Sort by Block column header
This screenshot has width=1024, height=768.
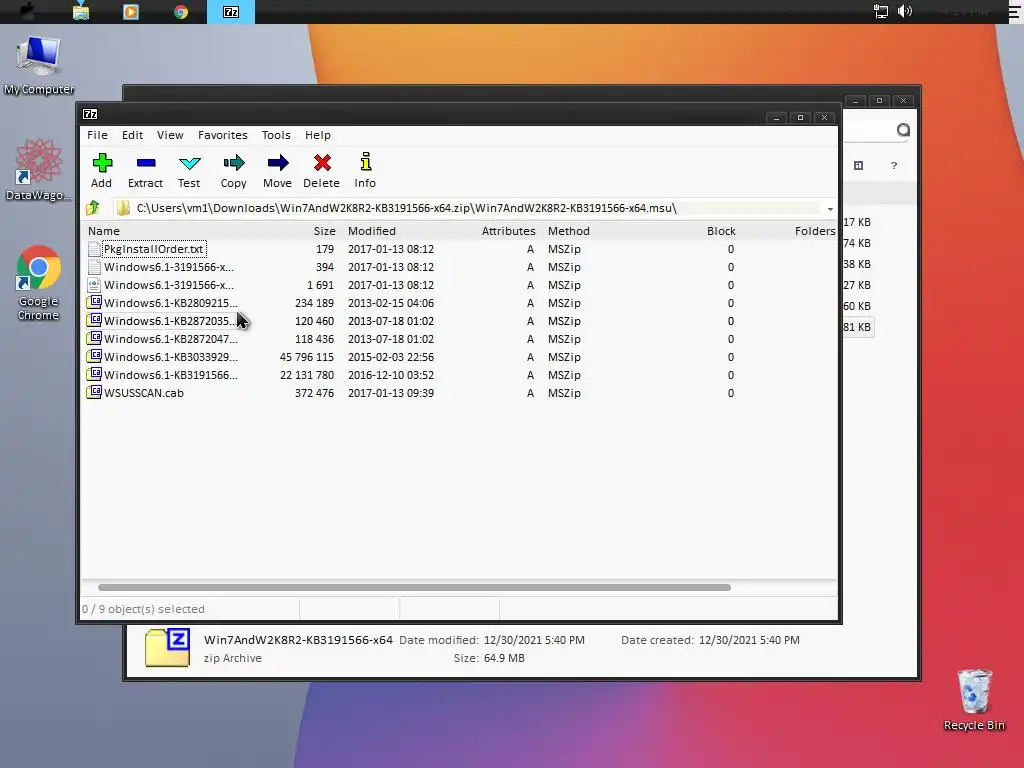[x=721, y=231]
